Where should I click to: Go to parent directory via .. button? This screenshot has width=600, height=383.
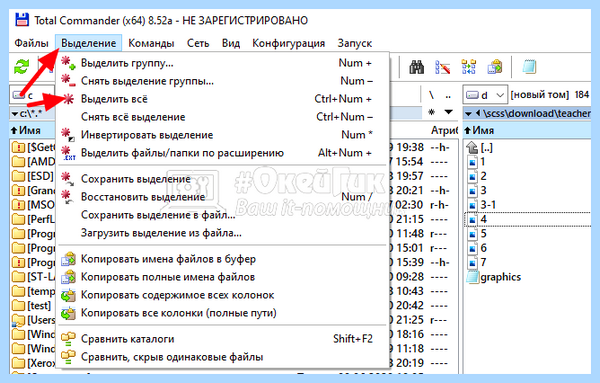pyautogui.click(x=448, y=95)
